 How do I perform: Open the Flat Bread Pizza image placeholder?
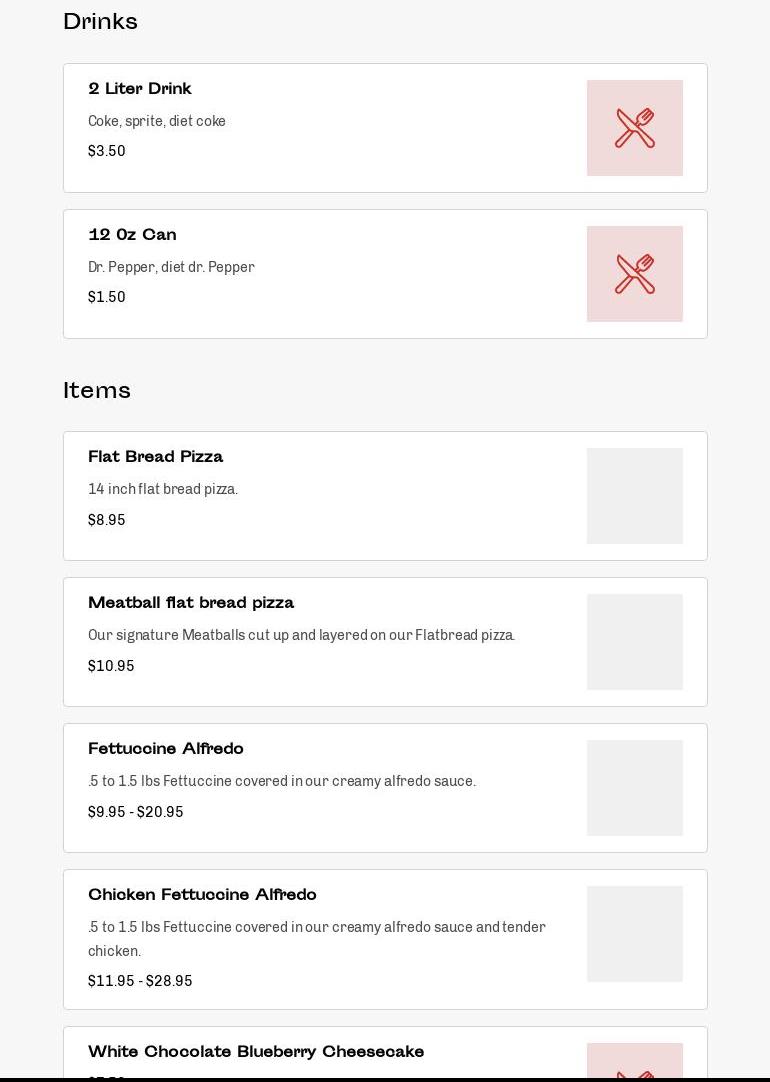click(x=634, y=496)
